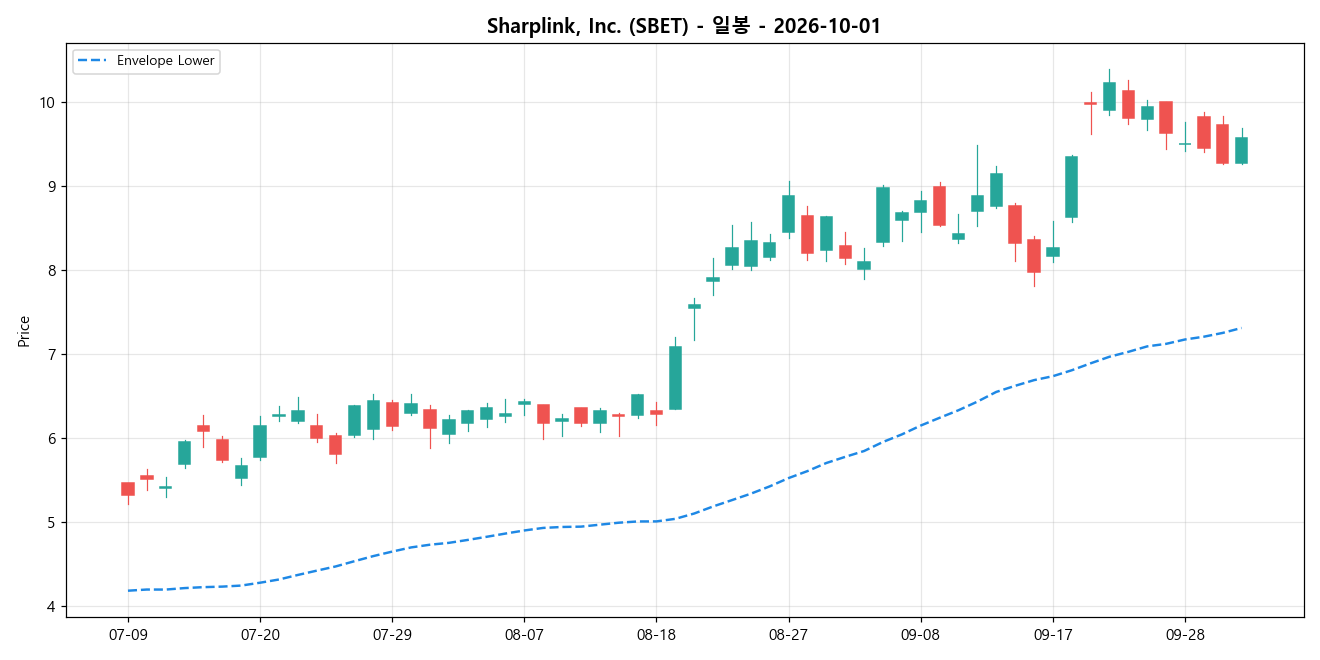This screenshot has width=1320, height=660.
Task: Click the tall green breakout candle after 08-18
Action: (x=675, y=378)
